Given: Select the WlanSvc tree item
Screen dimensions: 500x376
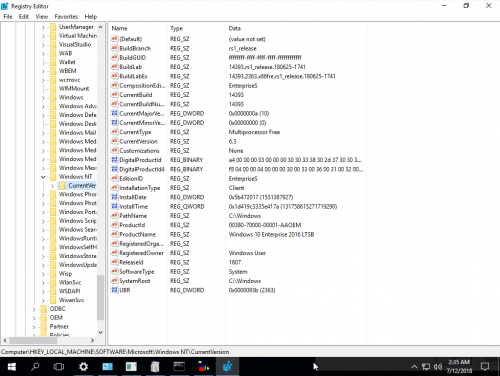Looking at the screenshot, I should (x=70, y=282).
